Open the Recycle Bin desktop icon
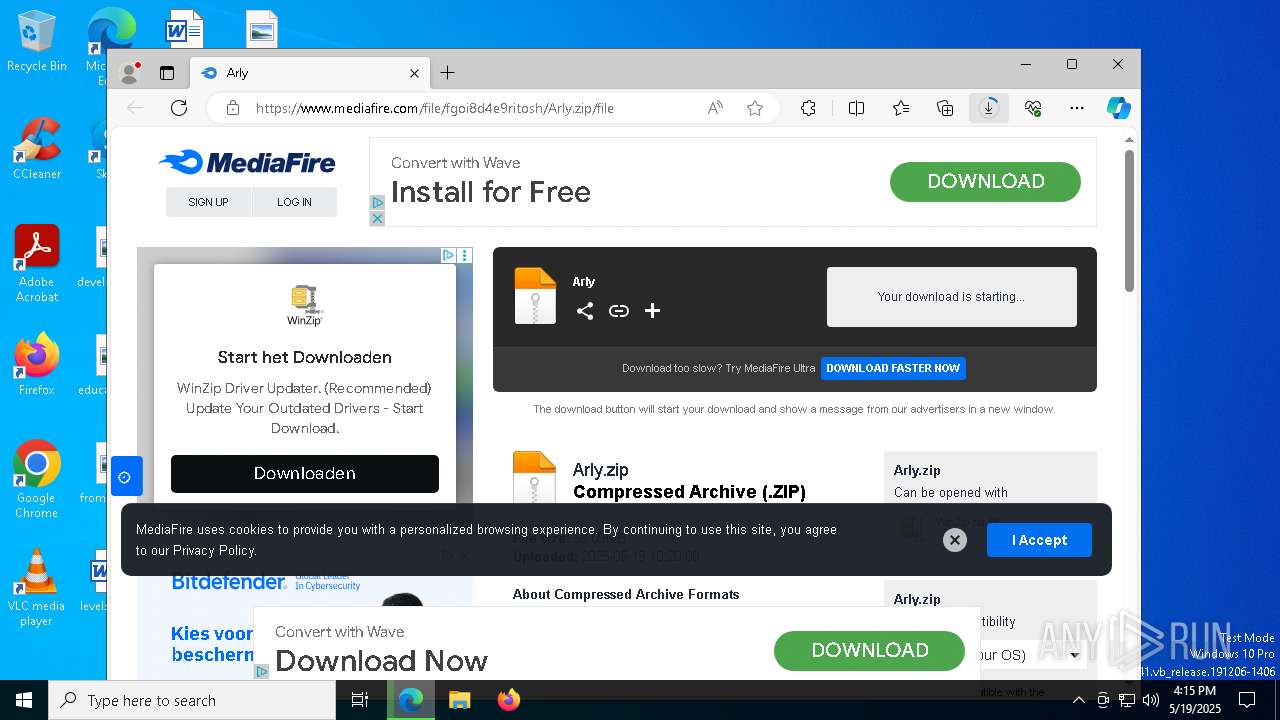The width and height of the screenshot is (1280, 720). 37,42
